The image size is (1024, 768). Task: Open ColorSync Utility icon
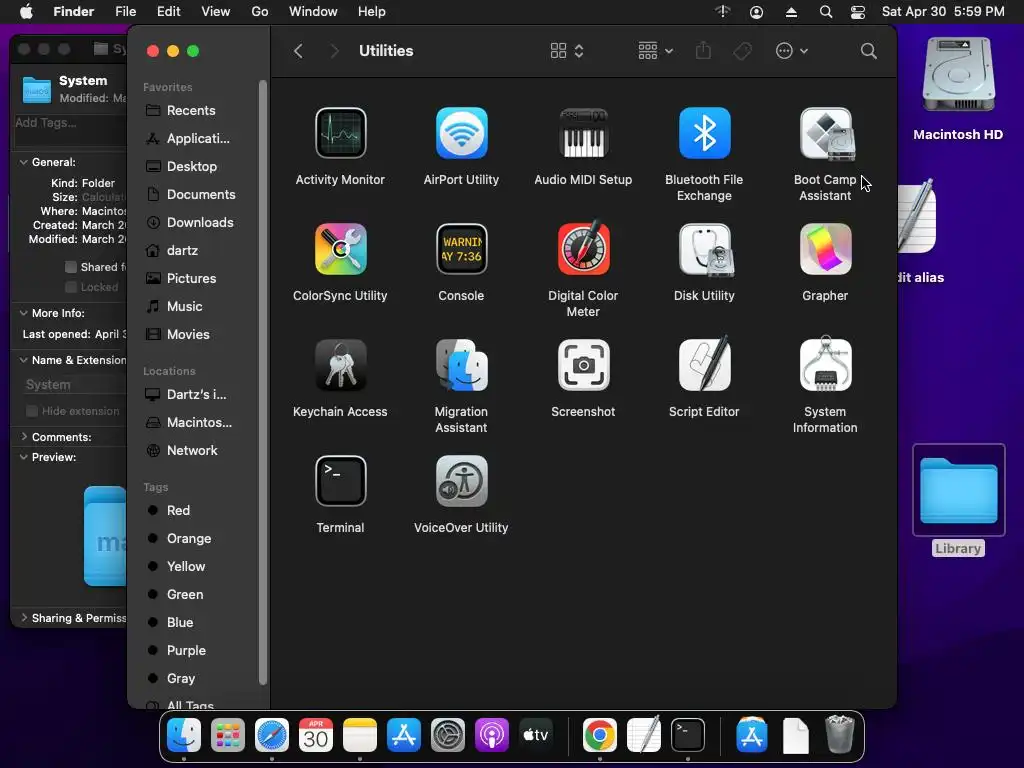tap(340, 249)
